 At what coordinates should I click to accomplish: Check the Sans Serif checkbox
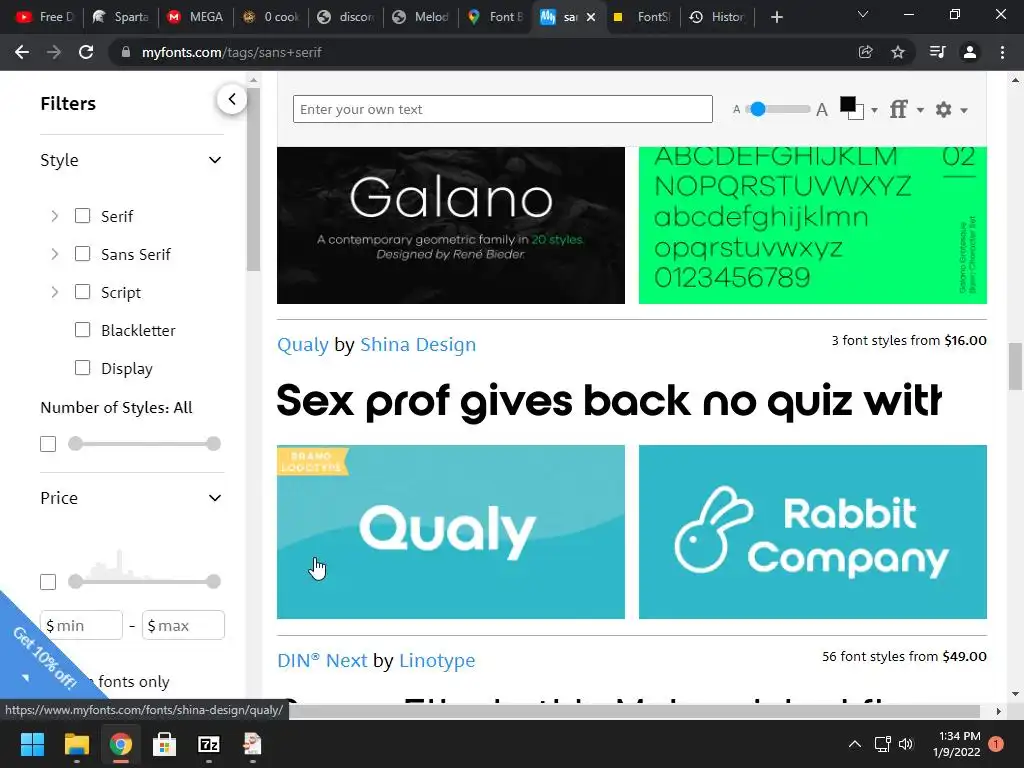coord(82,253)
